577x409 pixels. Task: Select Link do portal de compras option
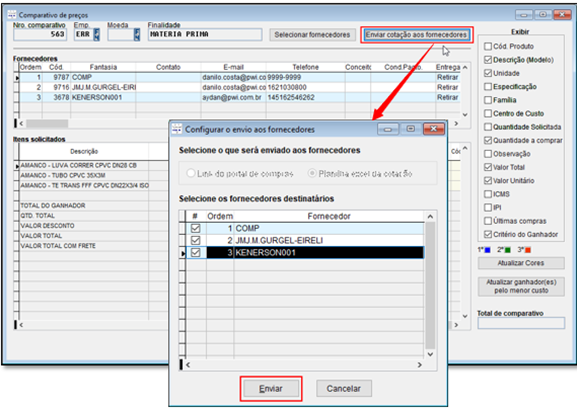point(190,173)
